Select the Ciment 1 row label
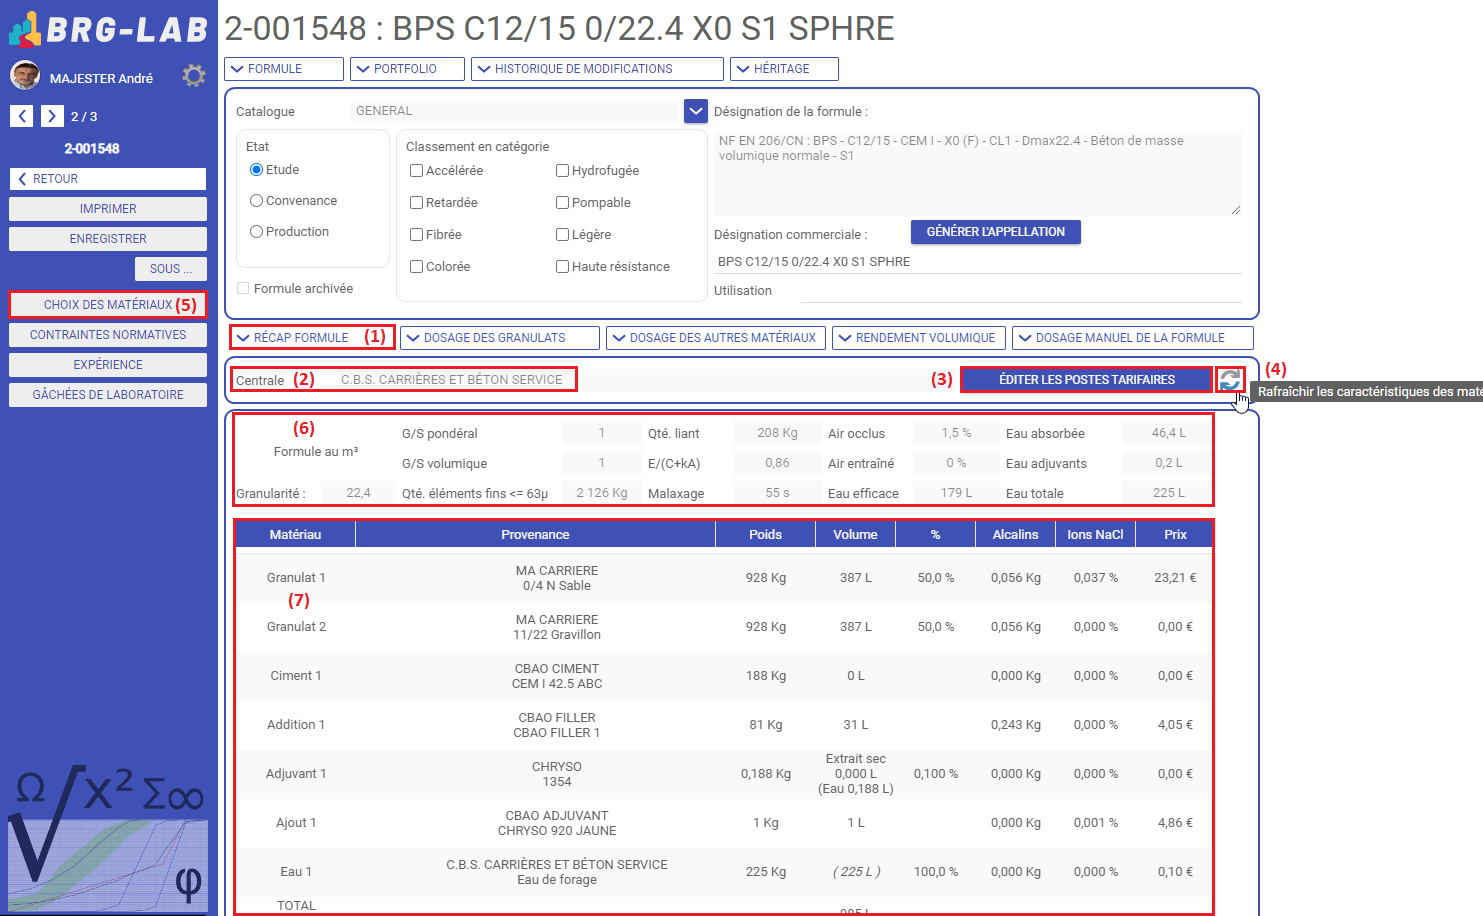 click(296, 676)
